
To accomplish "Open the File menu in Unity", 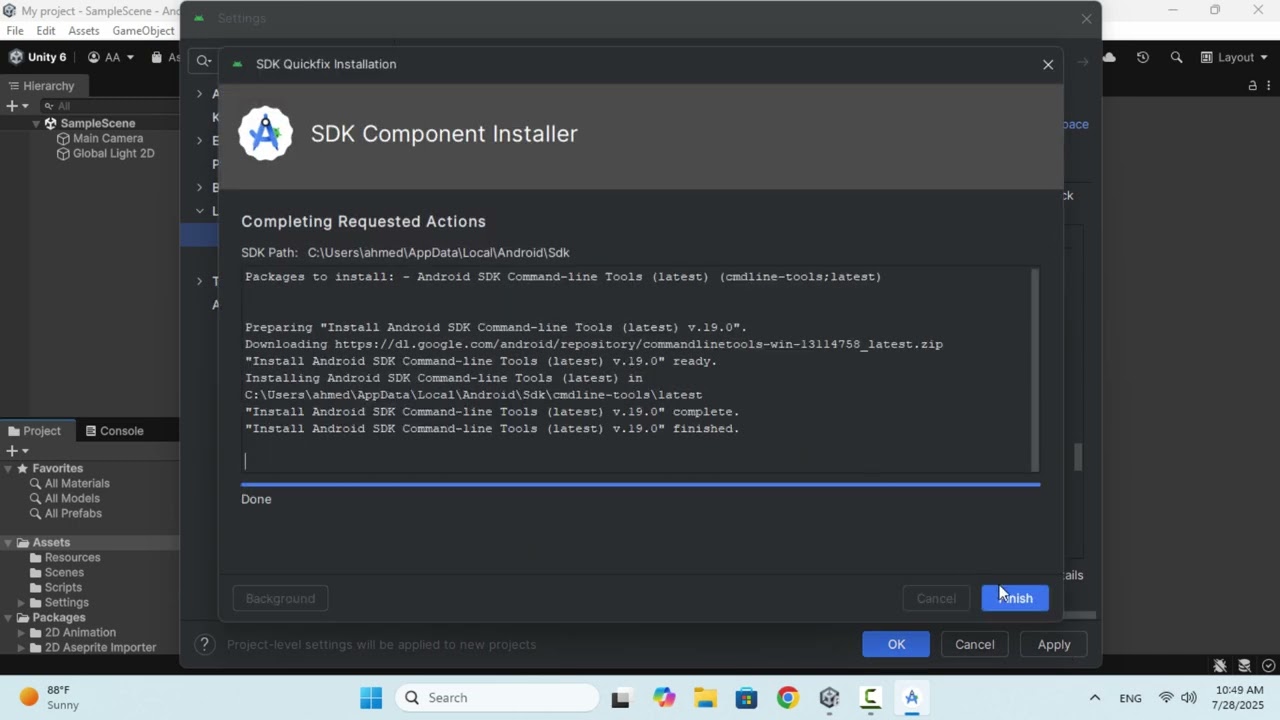I will pos(15,31).
